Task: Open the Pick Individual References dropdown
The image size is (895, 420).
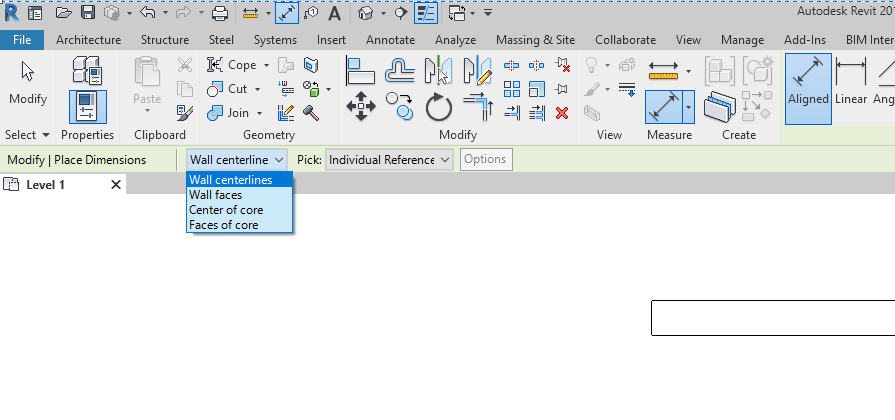Action: [389, 160]
